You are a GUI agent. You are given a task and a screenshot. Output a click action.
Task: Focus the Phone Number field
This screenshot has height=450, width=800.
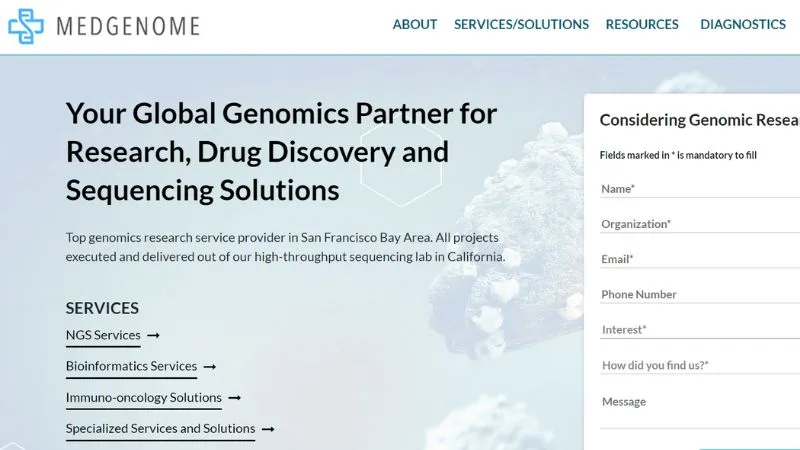700,294
